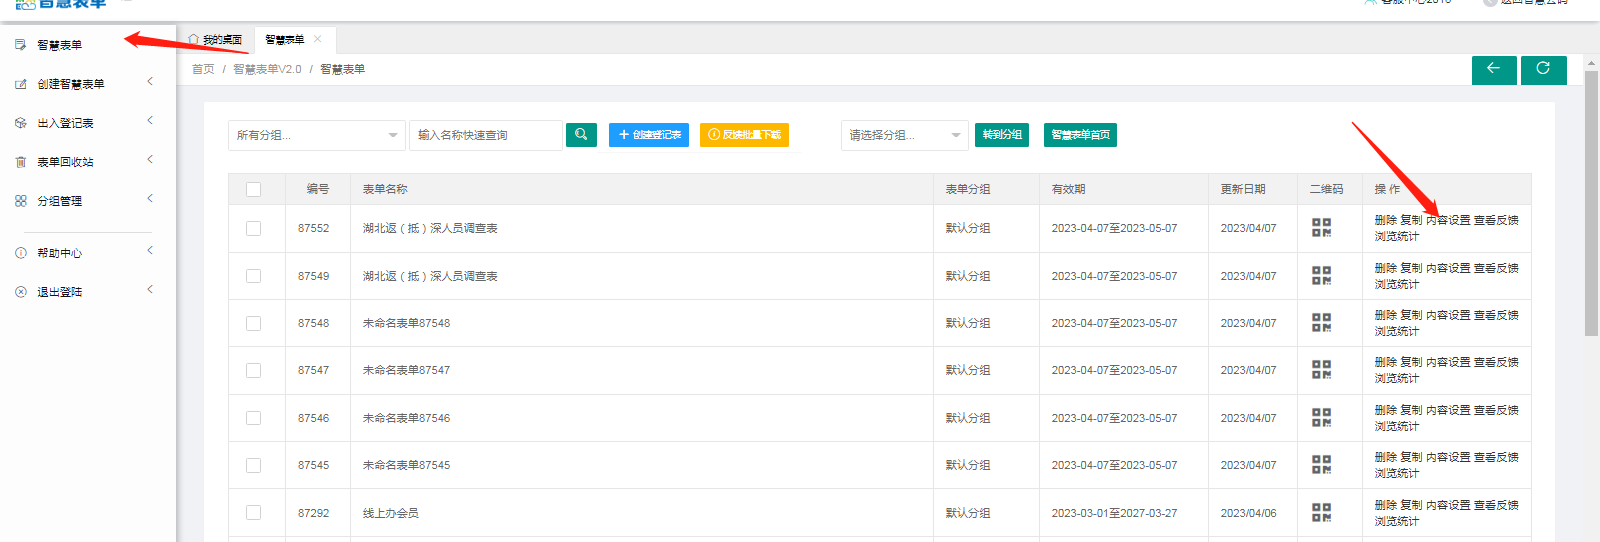Close the 智慧表单 tab with X
1600x542 pixels.
coord(318,39)
